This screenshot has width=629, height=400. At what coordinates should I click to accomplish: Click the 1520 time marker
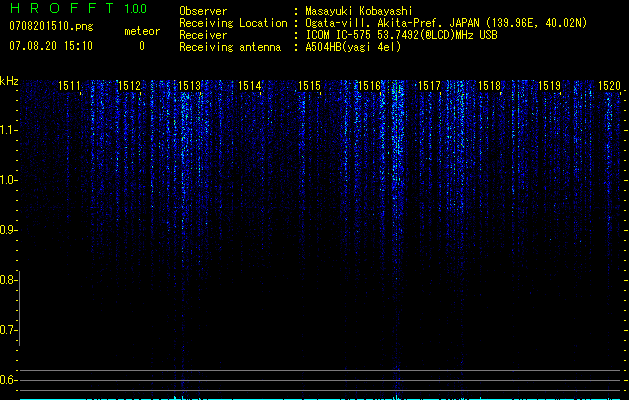click(x=609, y=86)
